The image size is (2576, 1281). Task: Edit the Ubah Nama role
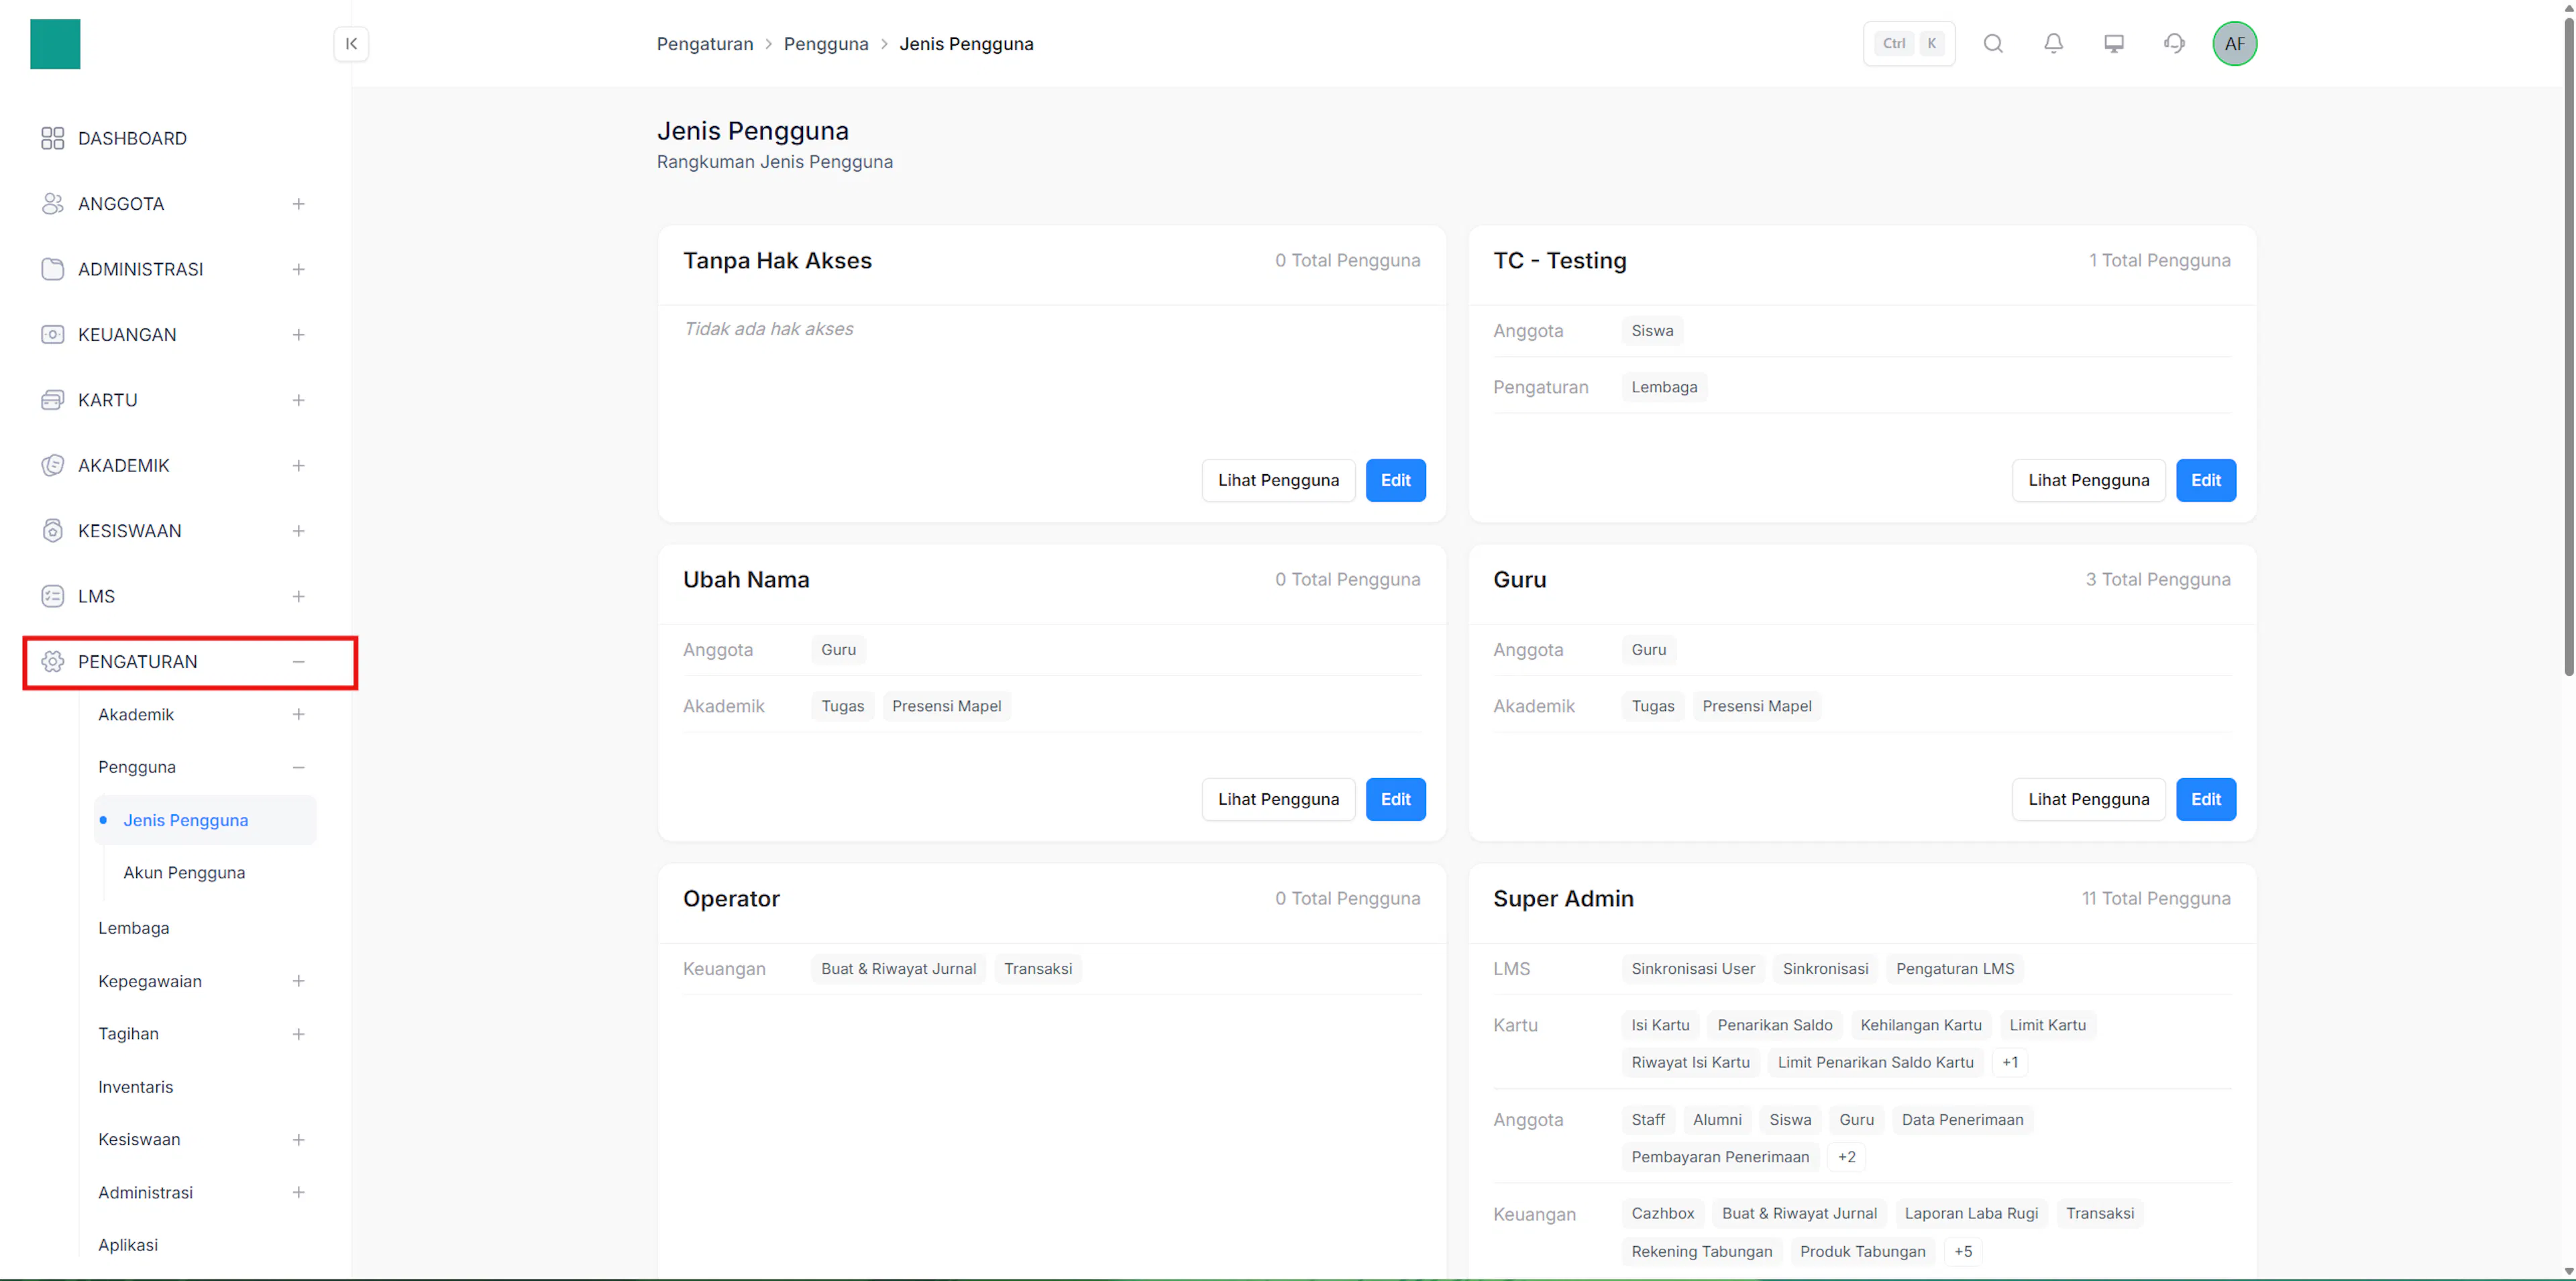(1396, 799)
